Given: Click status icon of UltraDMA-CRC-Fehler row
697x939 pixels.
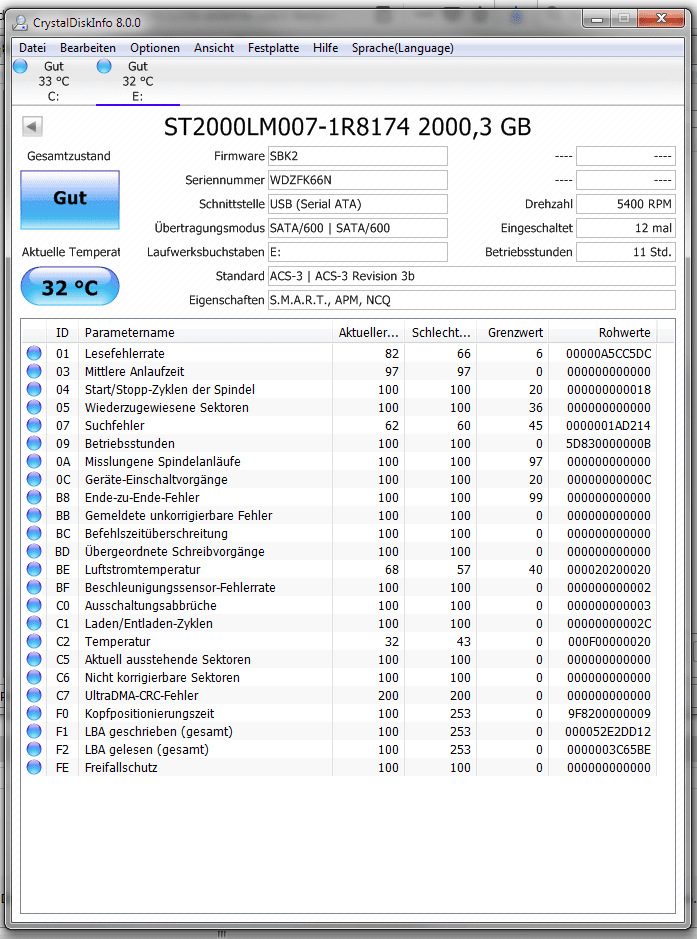Looking at the screenshot, I should pyautogui.click(x=34, y=695).
